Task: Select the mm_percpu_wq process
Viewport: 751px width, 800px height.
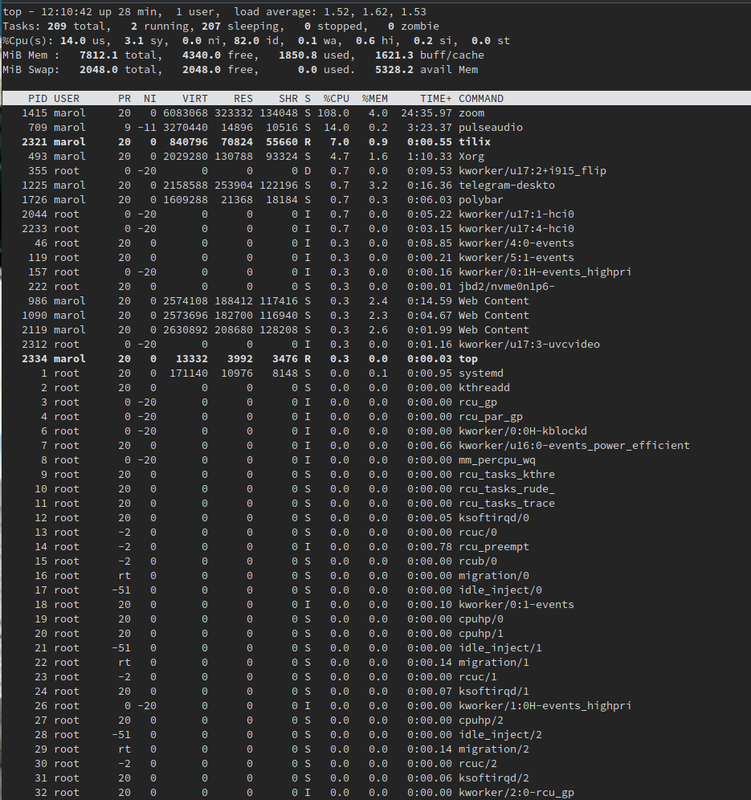Action: [377, 460]
